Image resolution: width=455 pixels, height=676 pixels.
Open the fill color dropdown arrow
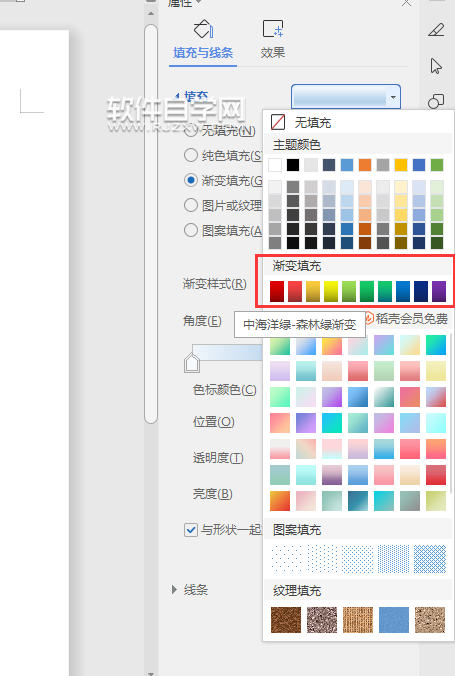pos(393,97)
